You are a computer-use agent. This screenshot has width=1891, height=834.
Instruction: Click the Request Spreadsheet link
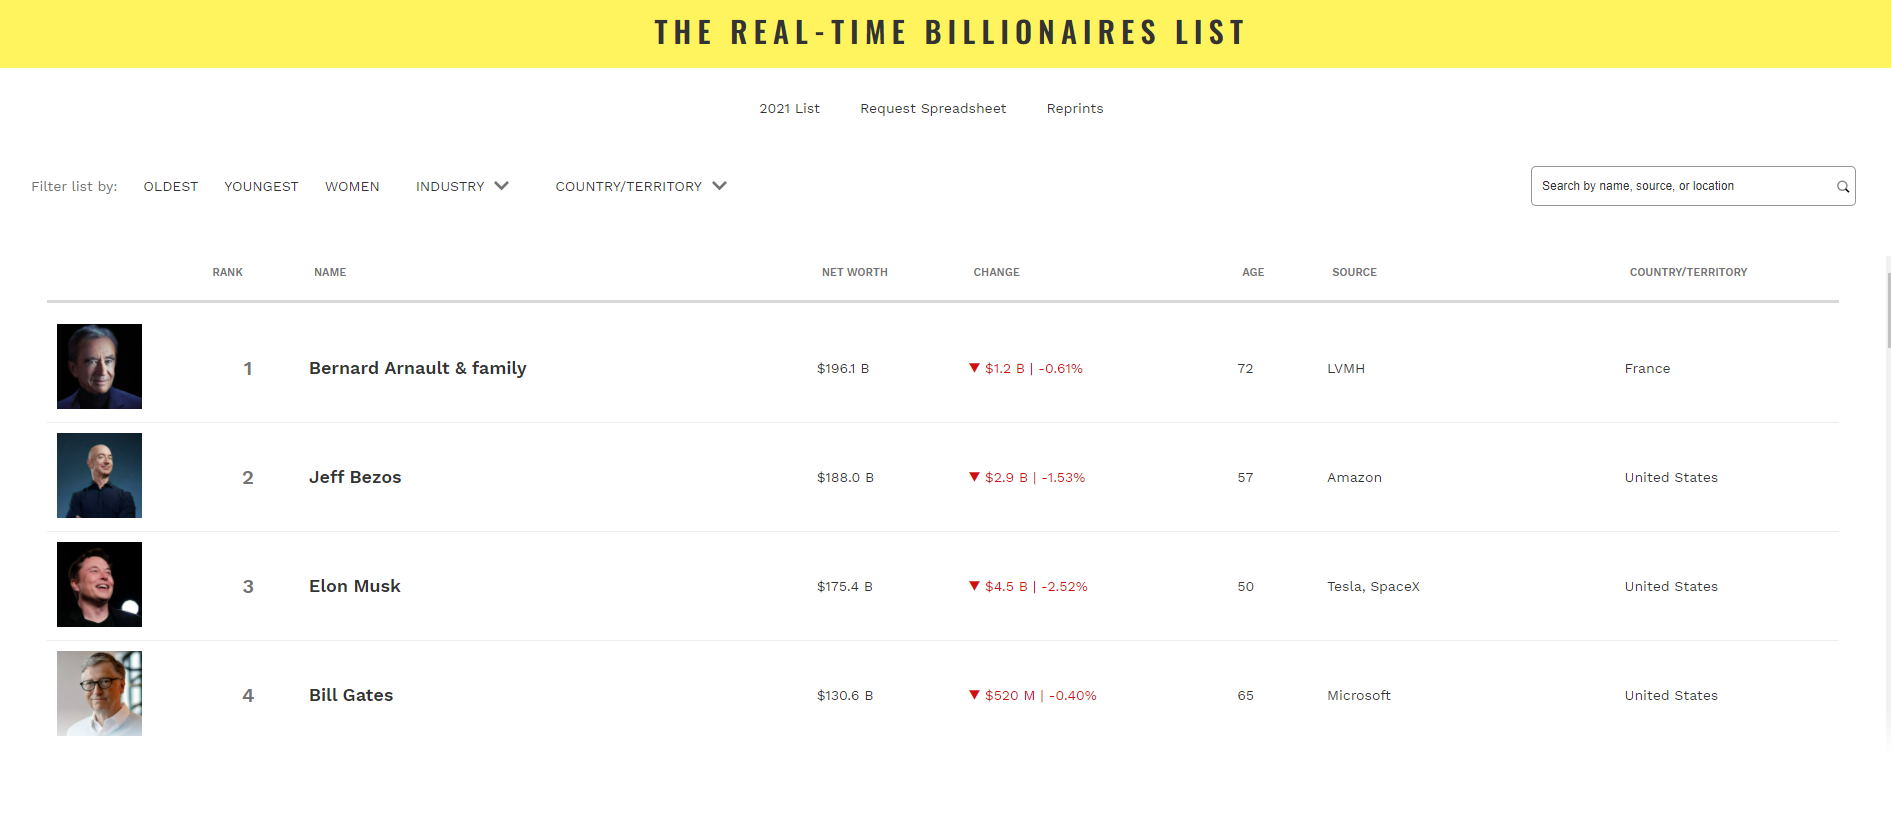932,108
